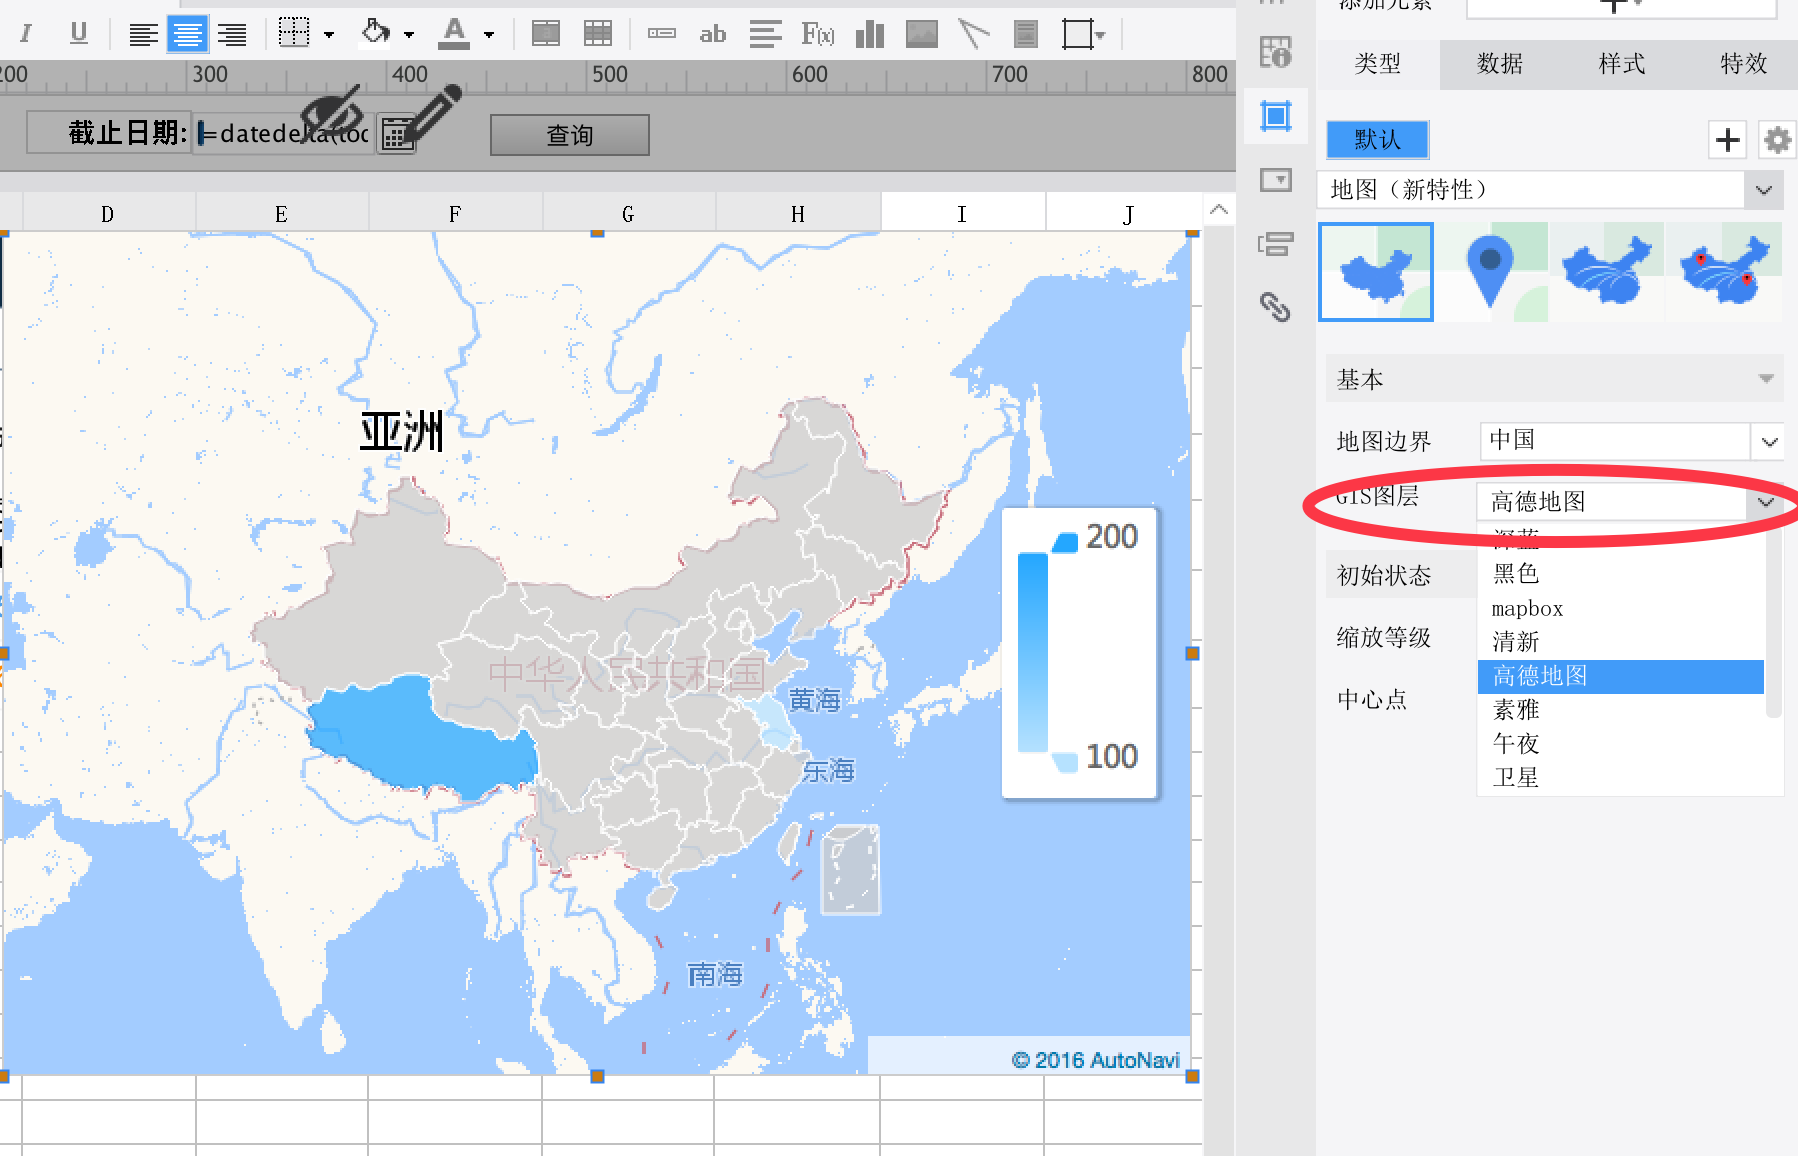Choose 卫星 from GIS layer list
The image size is (1798, 1156).
click(1621, 778)
